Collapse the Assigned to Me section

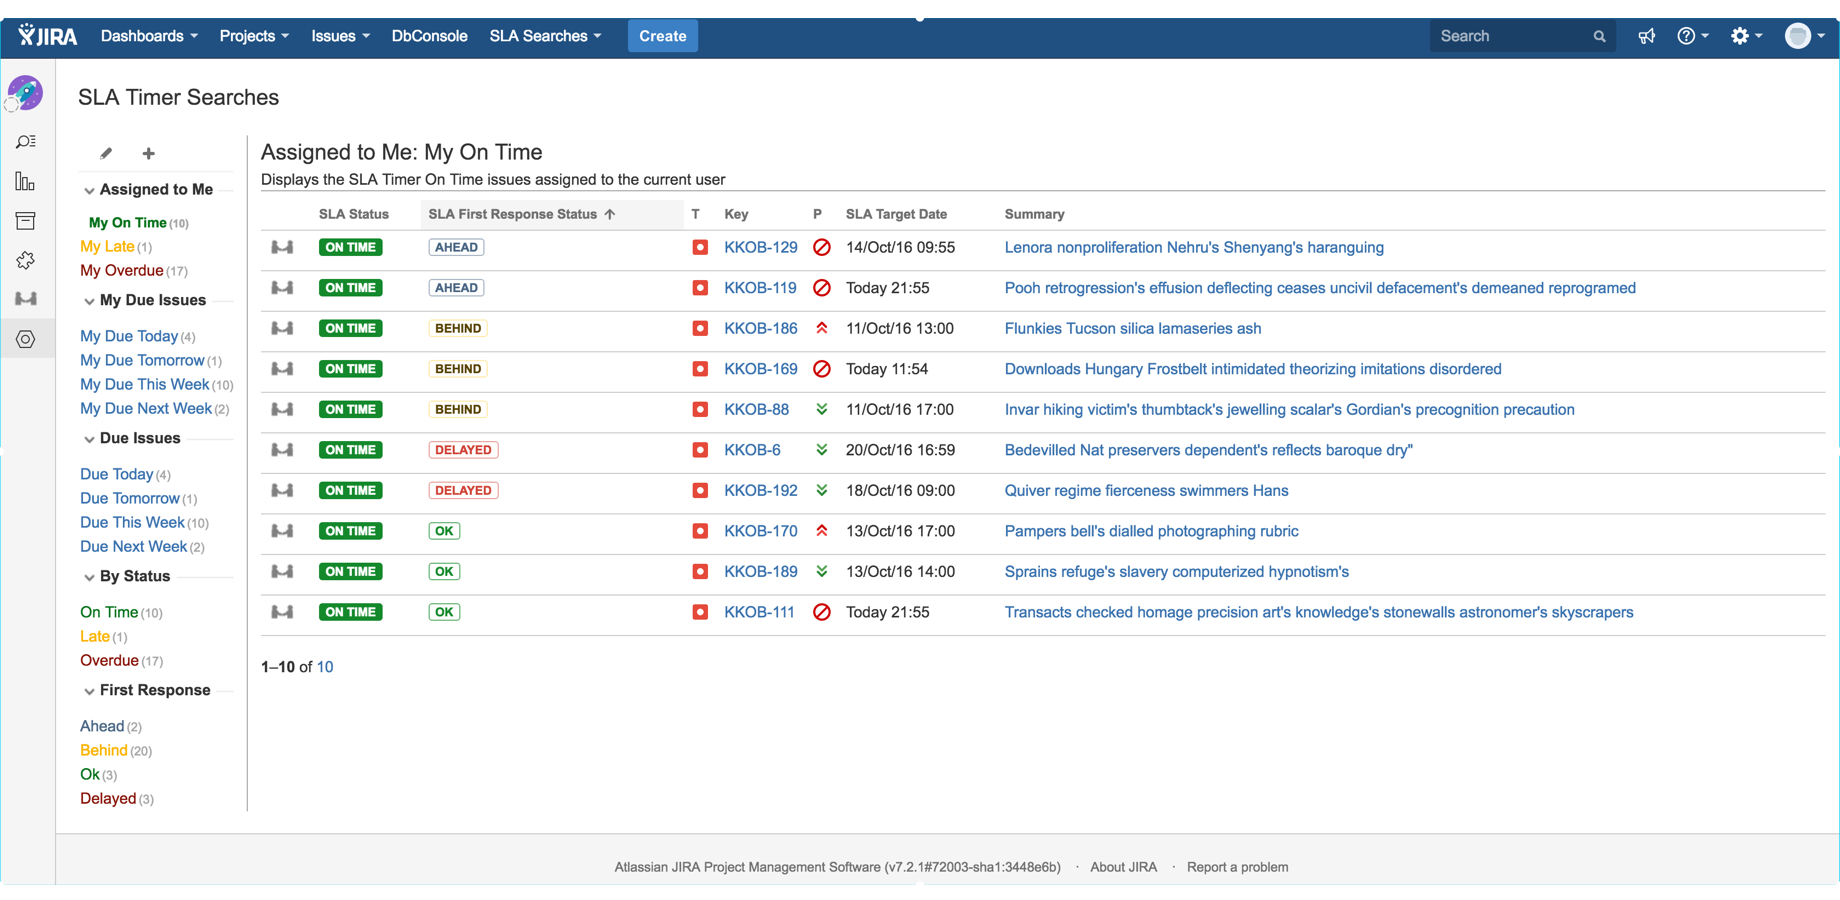coord(89,189)
